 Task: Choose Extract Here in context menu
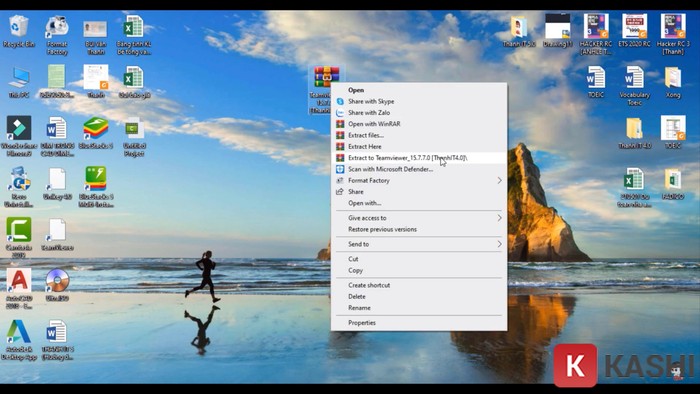tap(419, 146)
